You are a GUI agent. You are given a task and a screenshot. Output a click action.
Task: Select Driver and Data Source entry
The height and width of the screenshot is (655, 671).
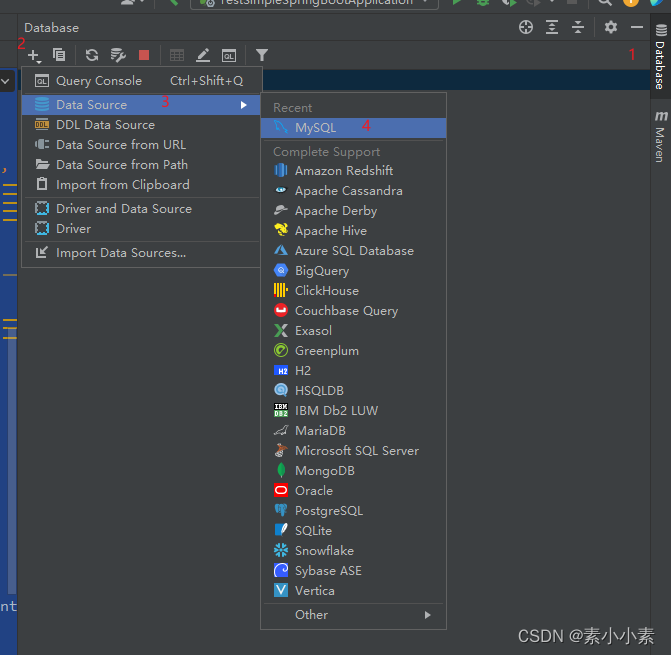point(141,209)
